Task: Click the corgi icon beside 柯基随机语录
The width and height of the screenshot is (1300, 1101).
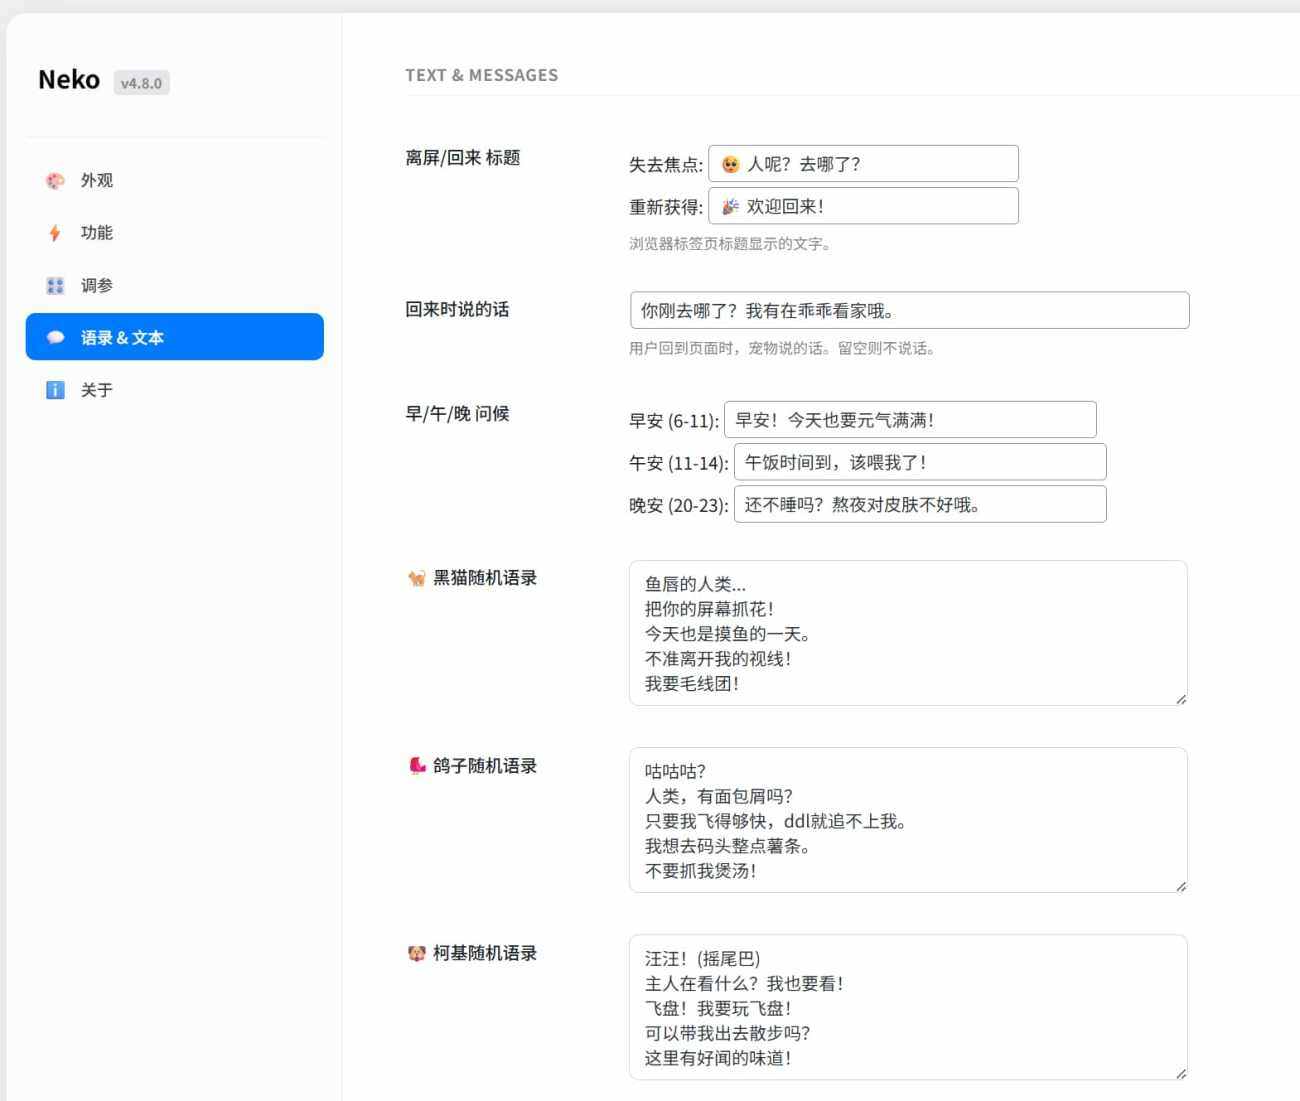Action: pyautogui.click(x=416, y=953)
